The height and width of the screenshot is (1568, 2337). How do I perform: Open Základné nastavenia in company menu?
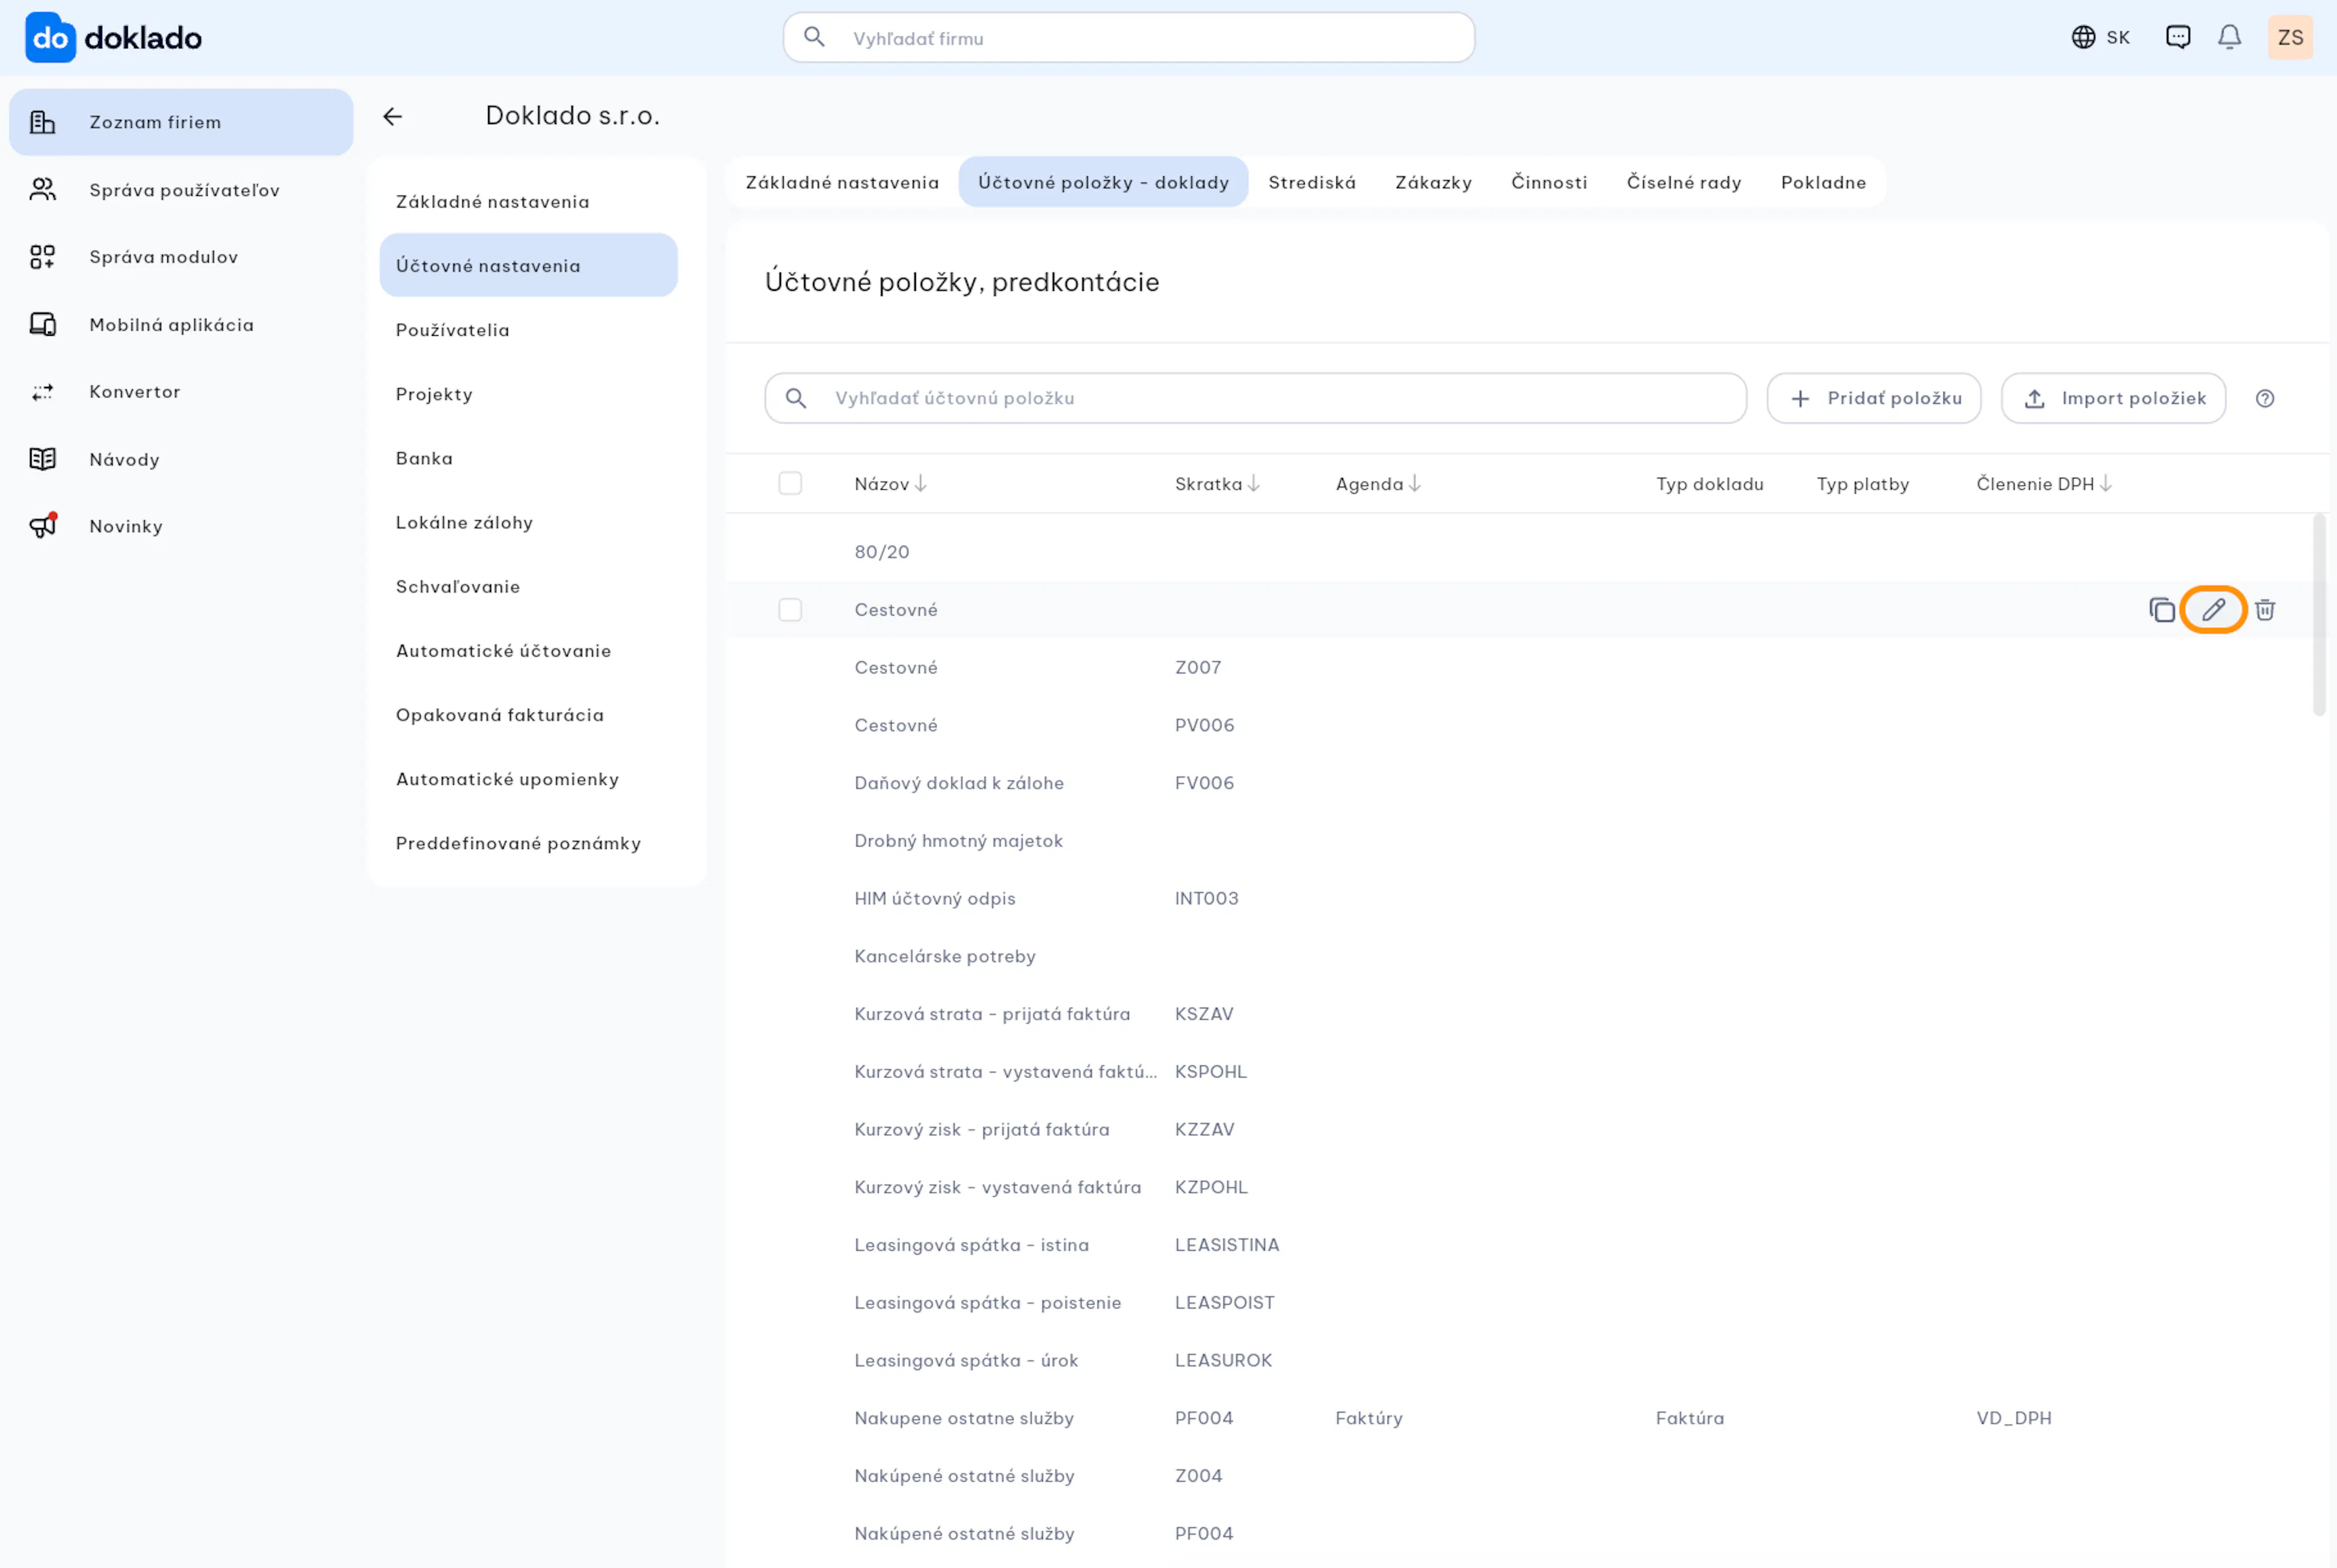pyautogui.click(x=528, y=201)
